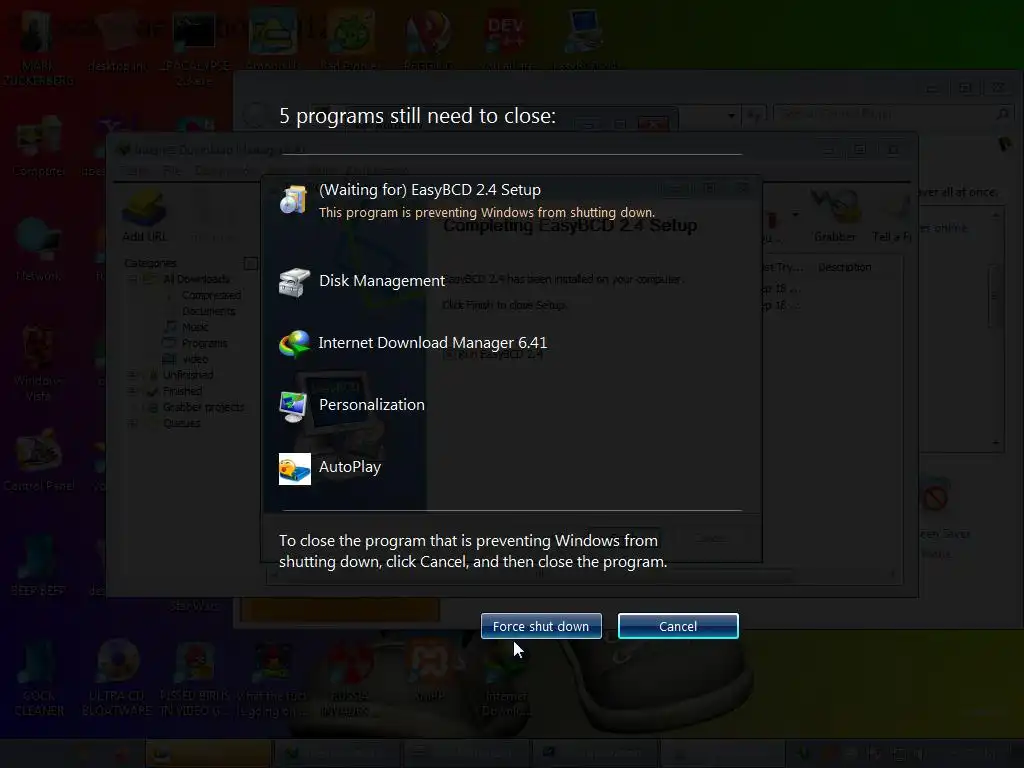This screenshot has height=768, width=1024.
Task: Collapse the All Downloads tree node
Action: [x=133, y=279]
